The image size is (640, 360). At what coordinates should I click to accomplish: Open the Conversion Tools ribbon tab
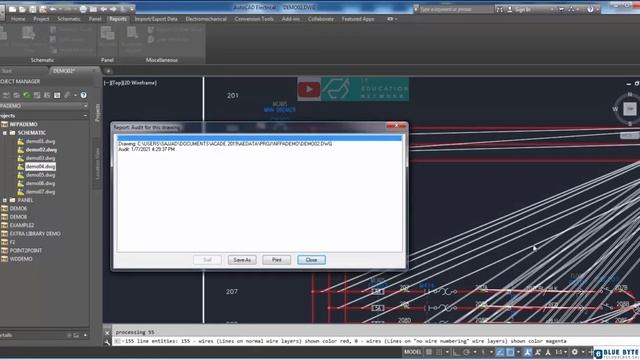pos(254,19)
